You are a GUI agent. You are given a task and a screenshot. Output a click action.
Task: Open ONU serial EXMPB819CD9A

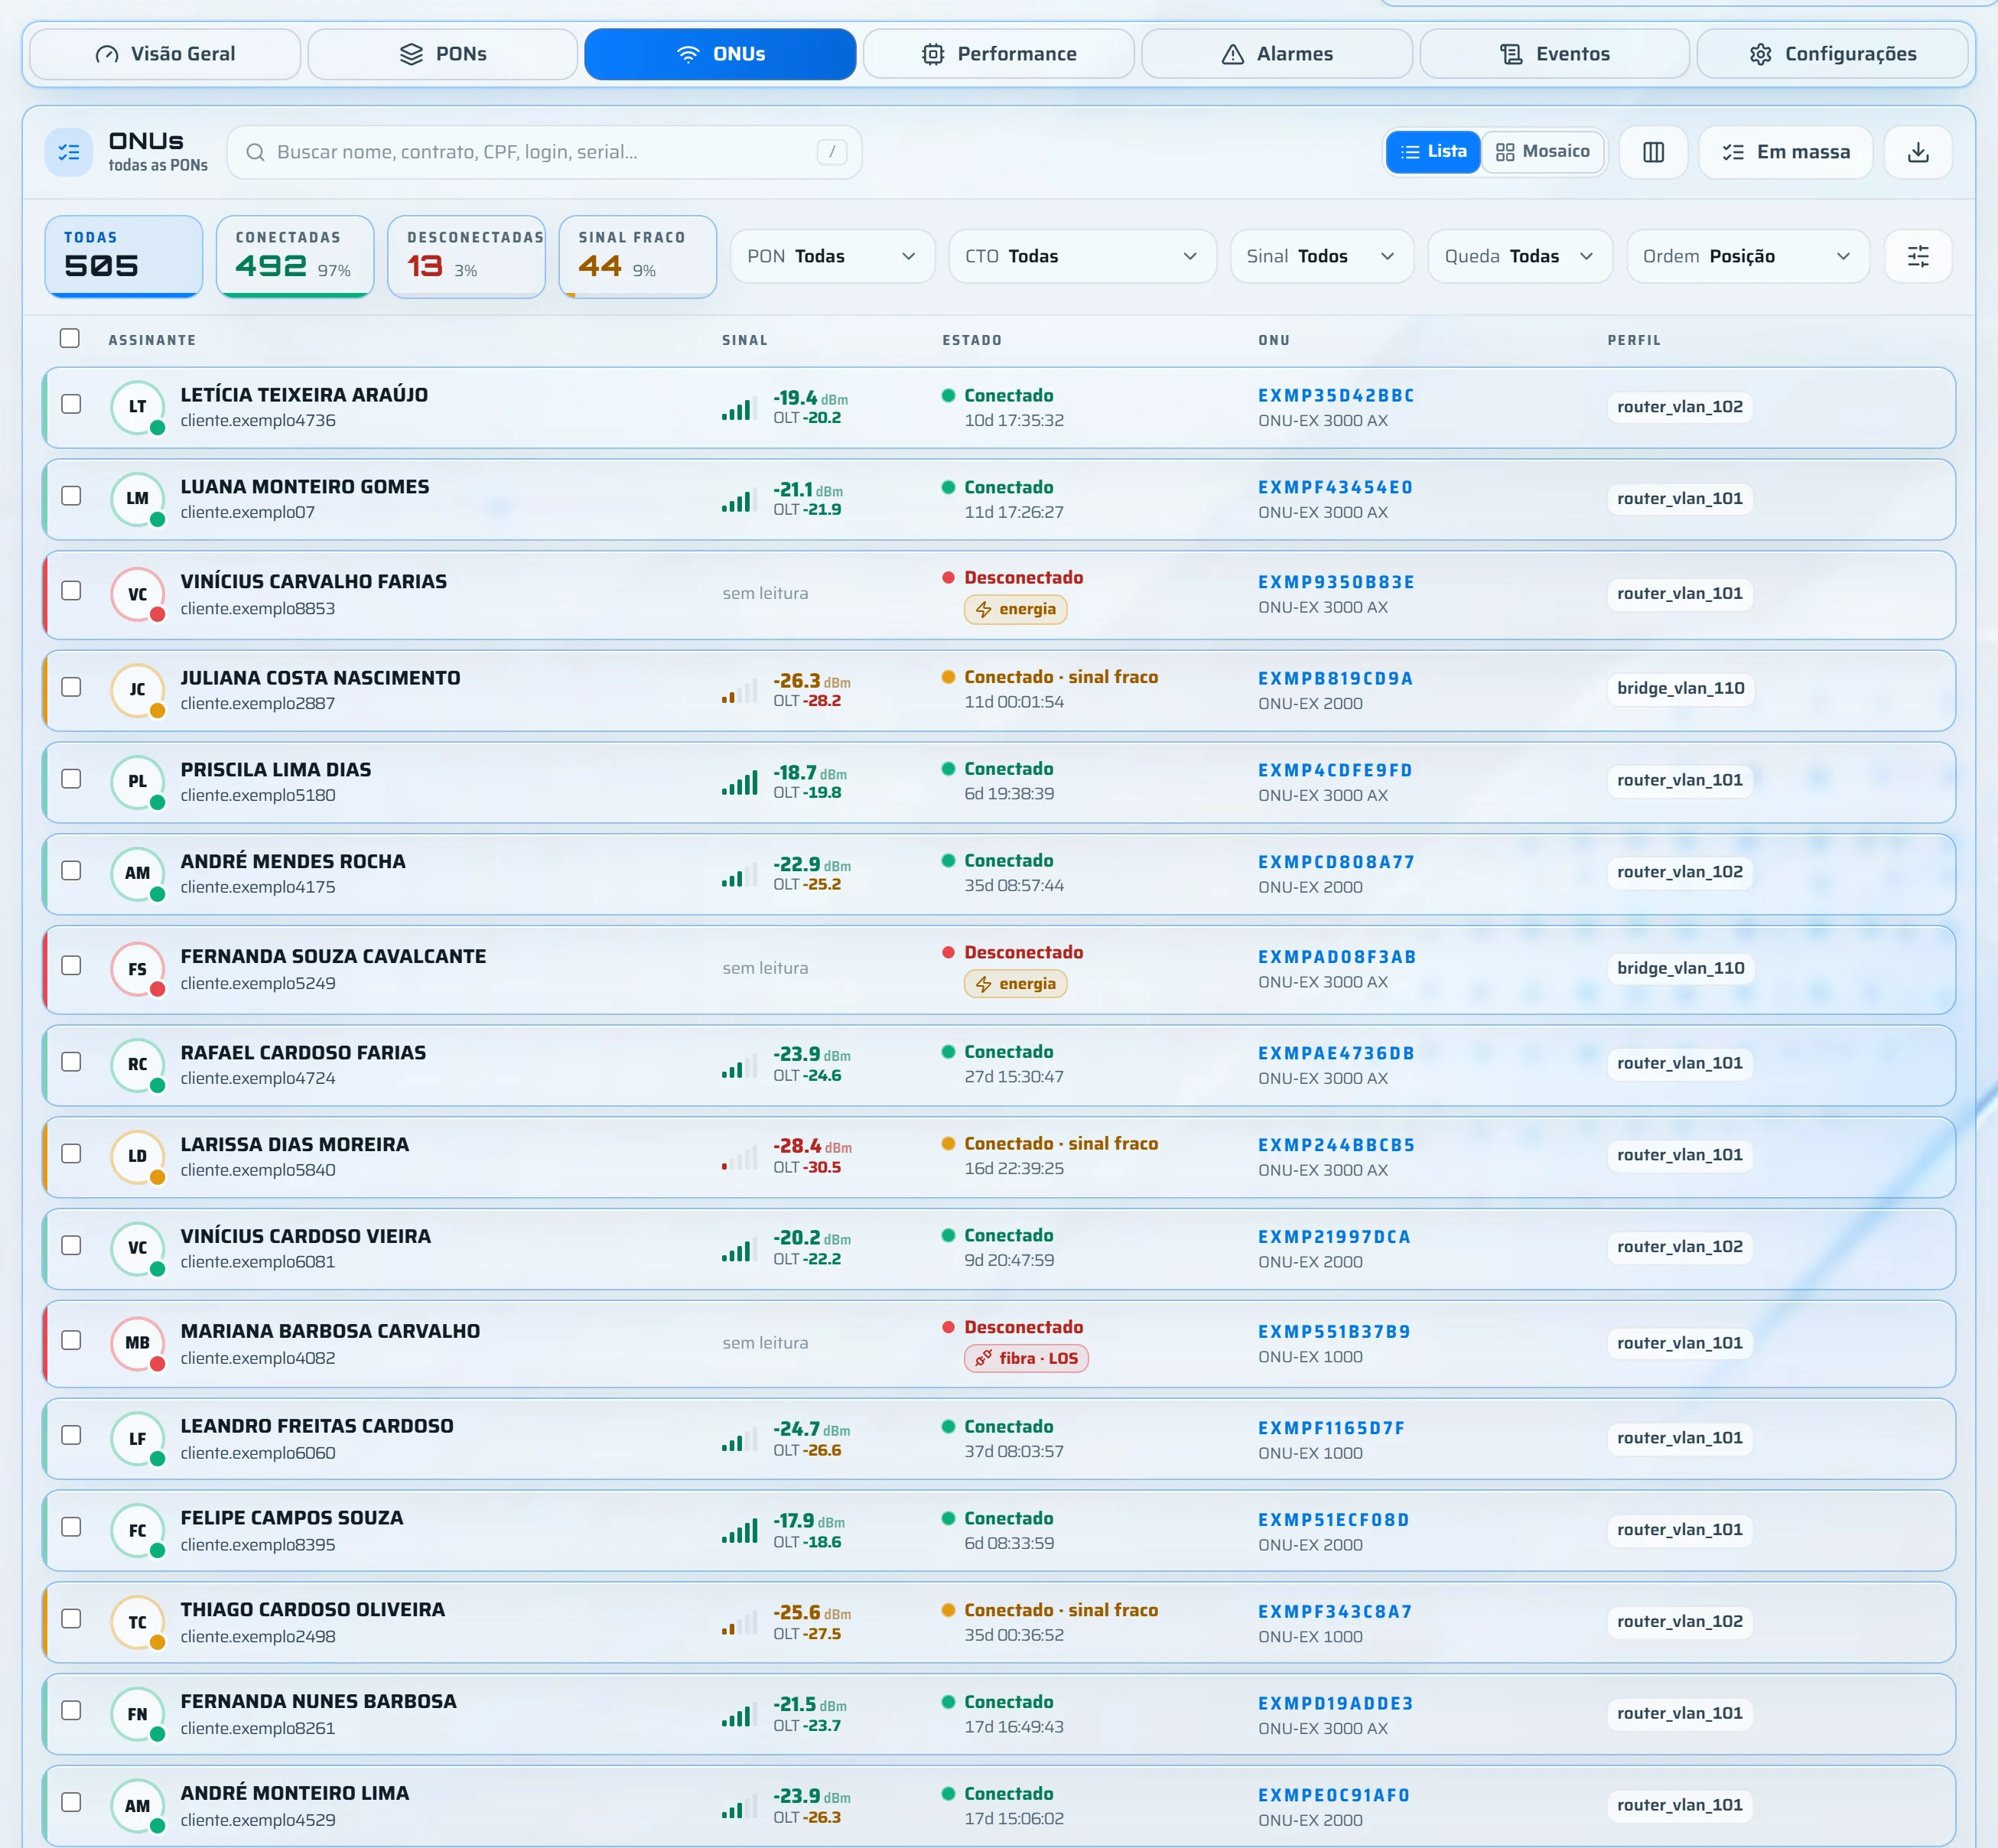point(1335,679)
